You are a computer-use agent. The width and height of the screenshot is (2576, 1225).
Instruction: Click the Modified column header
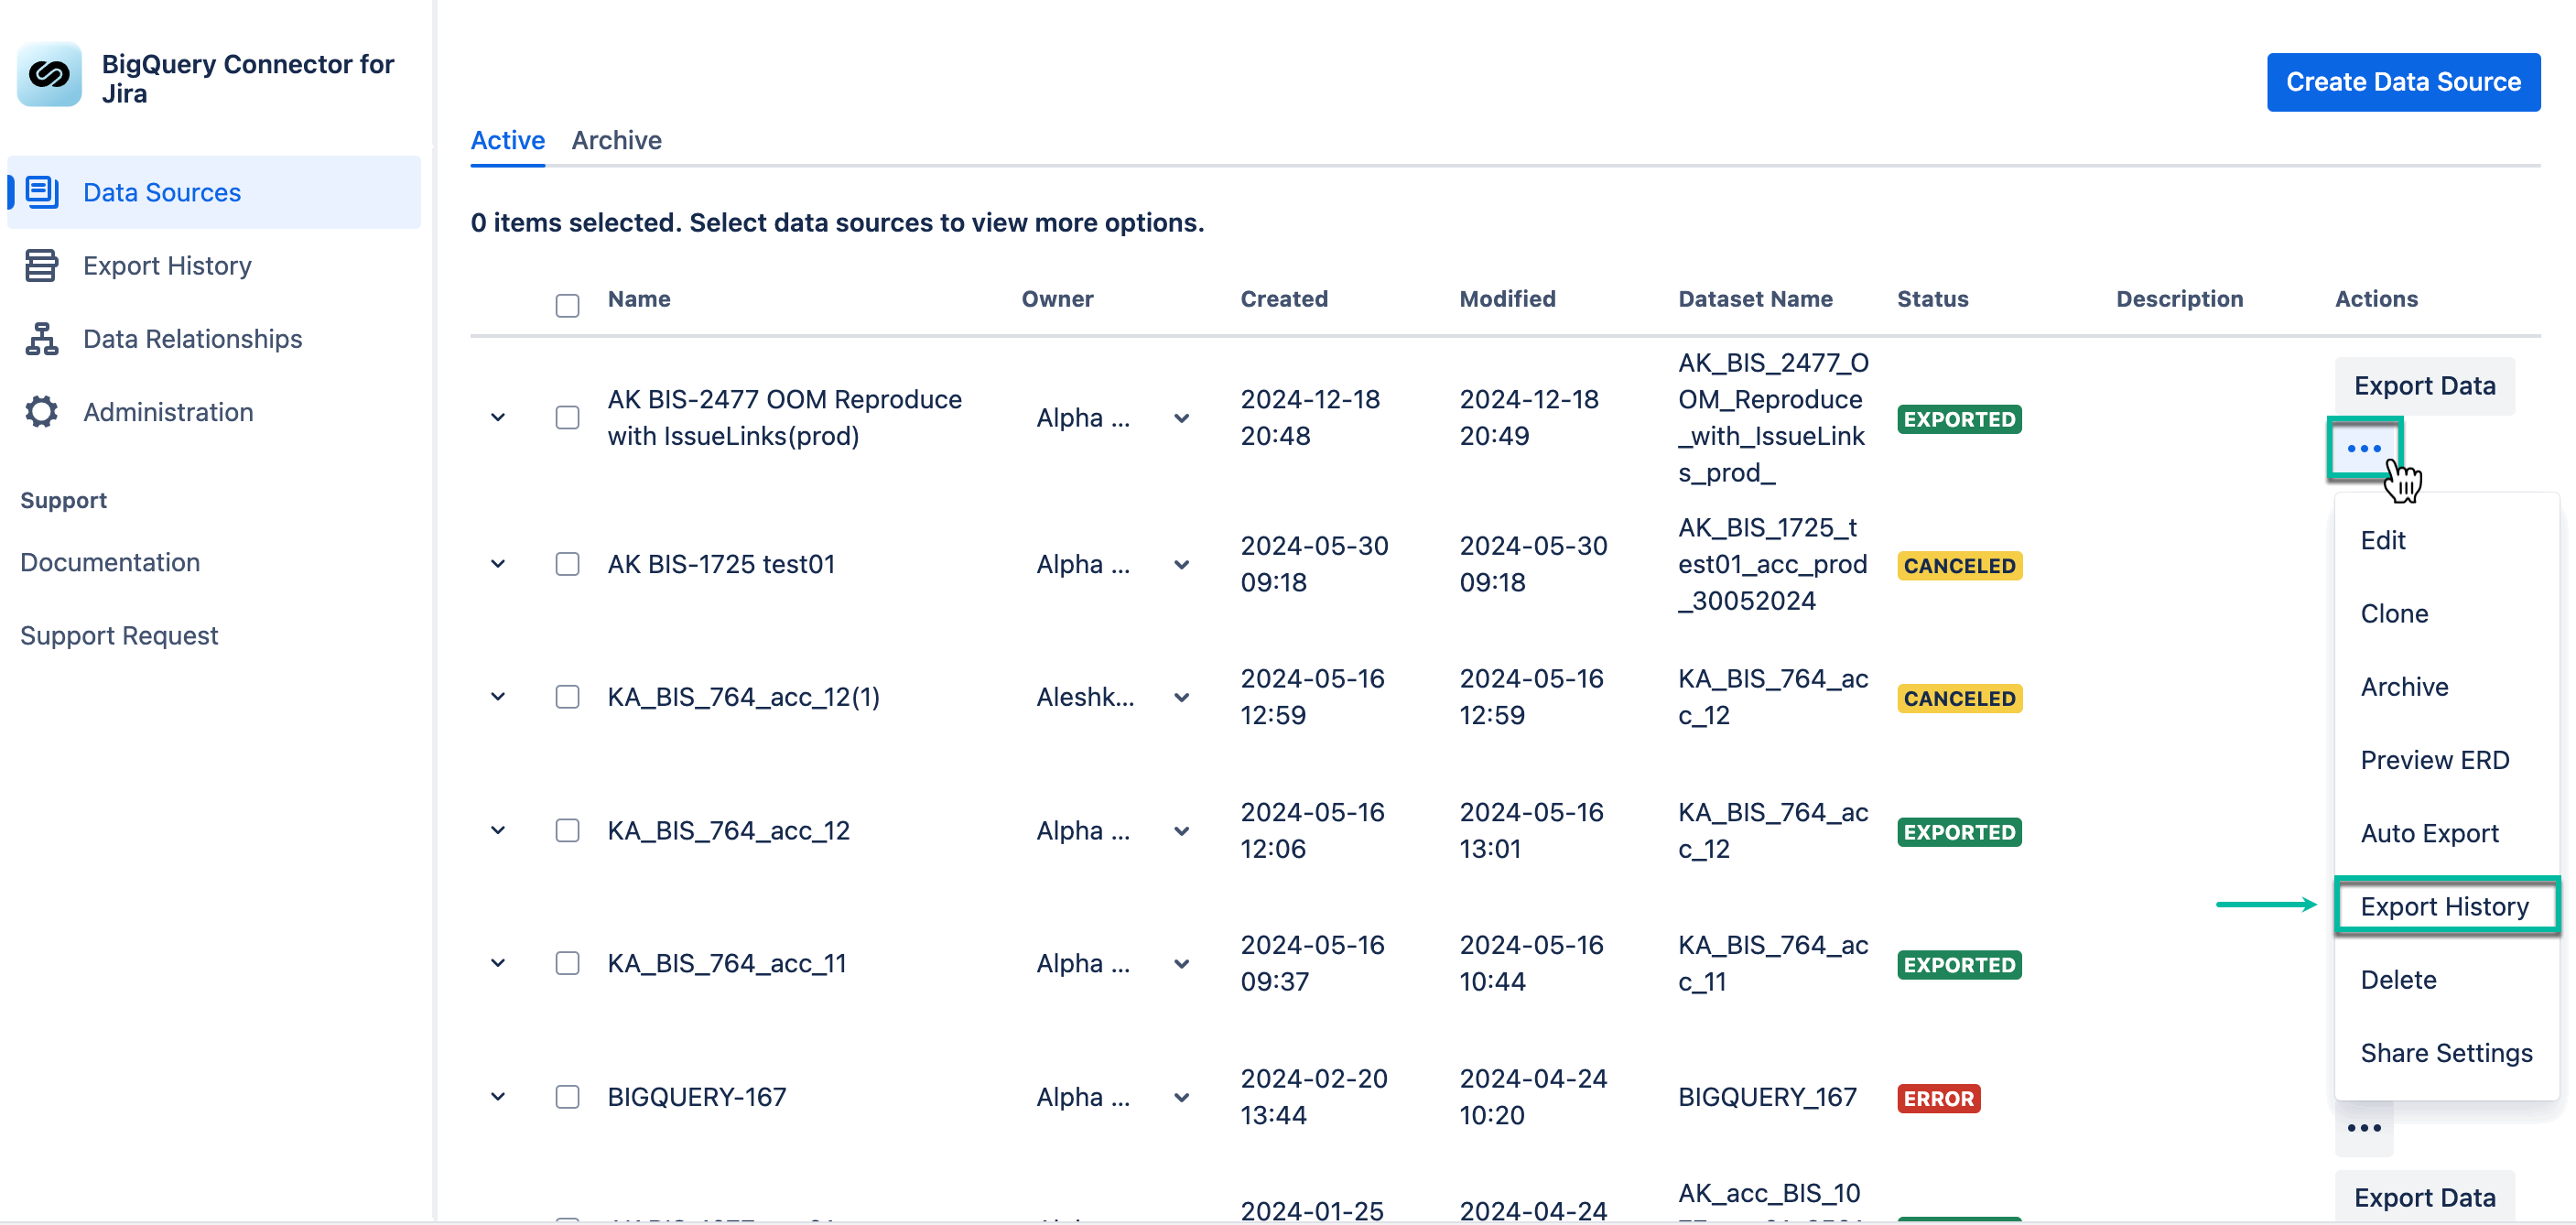pyautogui.click(x=1507, y=299)
